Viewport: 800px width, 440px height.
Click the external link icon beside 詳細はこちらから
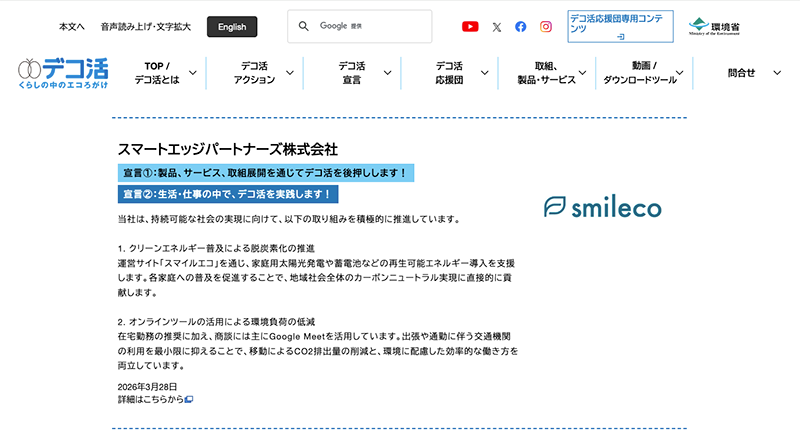pos(189,400)
